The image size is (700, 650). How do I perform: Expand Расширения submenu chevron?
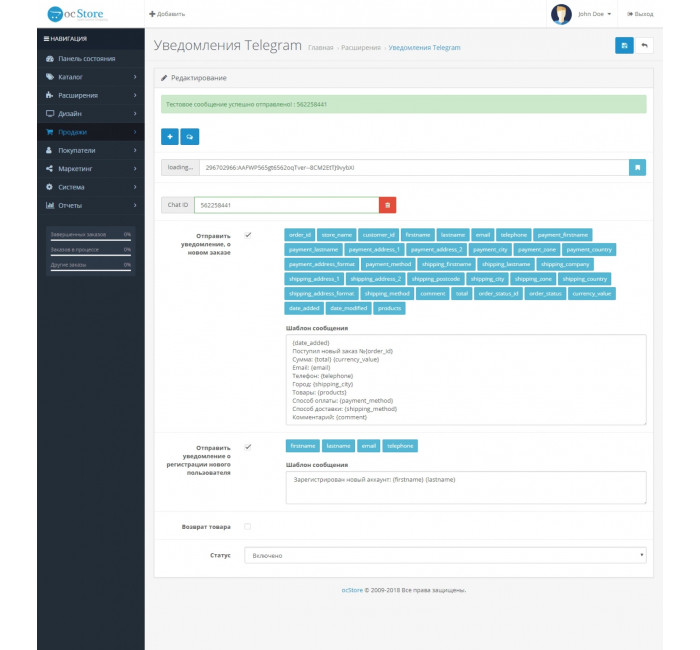(135, 95)
